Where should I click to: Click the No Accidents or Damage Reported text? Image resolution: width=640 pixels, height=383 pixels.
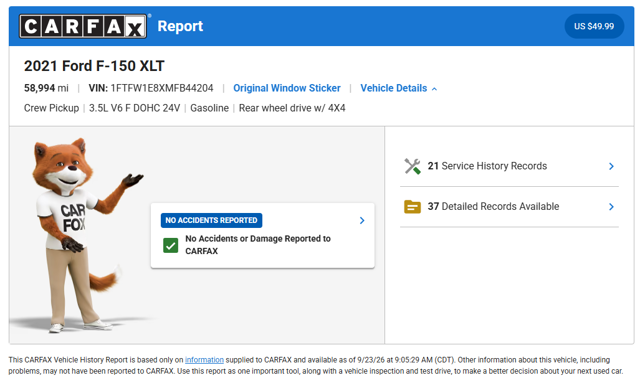(258, 245)
